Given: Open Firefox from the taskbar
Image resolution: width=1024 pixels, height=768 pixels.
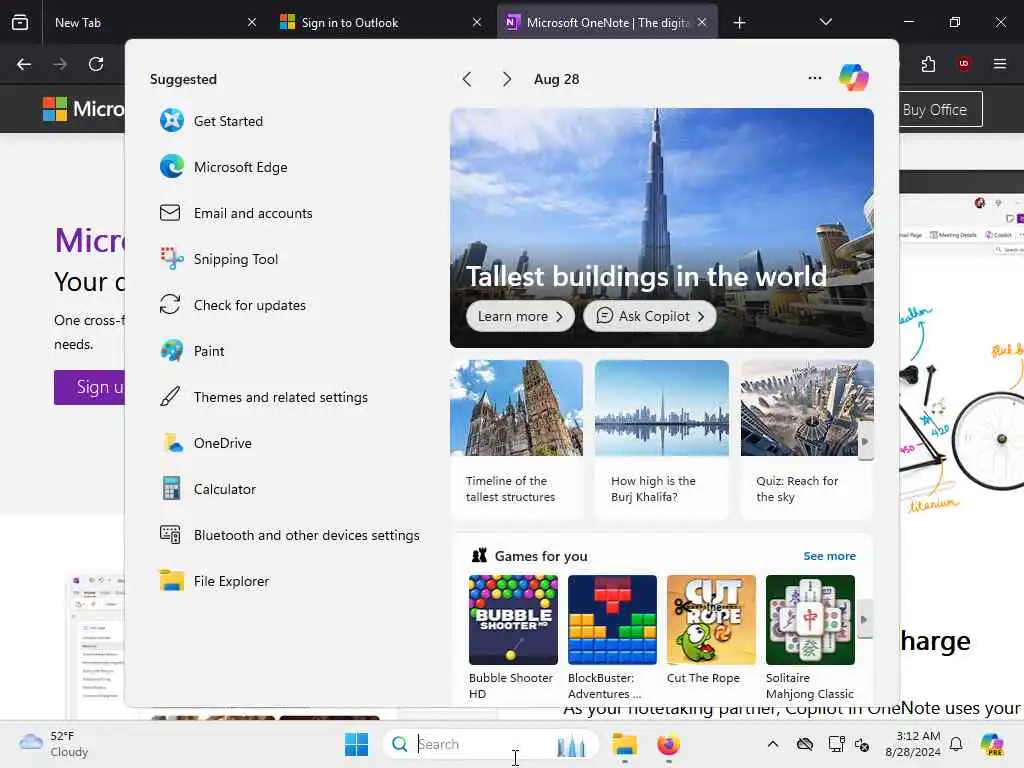Looking at the screenshot, I should pyautogui.click(x=668, y=744).
